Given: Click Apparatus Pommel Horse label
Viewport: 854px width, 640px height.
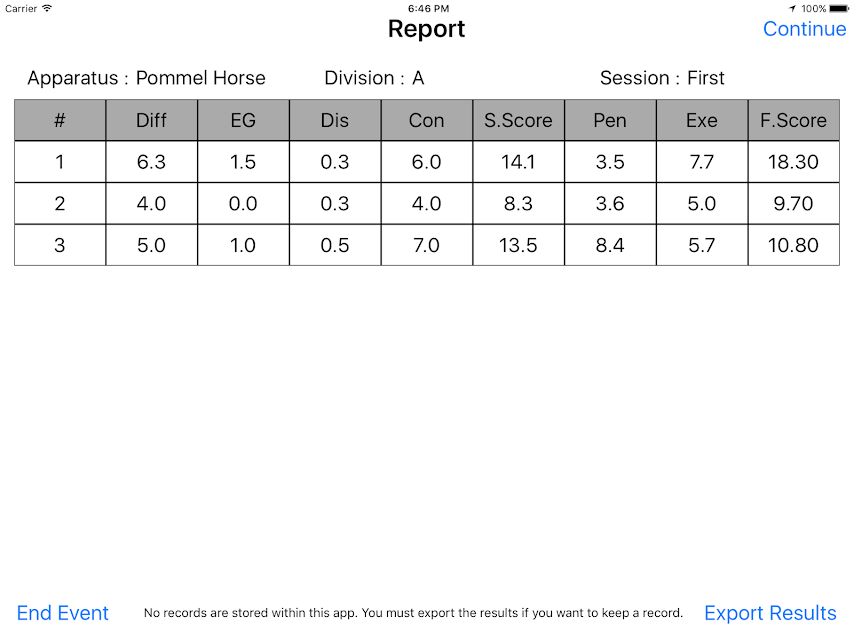Looking at the screenshot, I should coord(147,78).
